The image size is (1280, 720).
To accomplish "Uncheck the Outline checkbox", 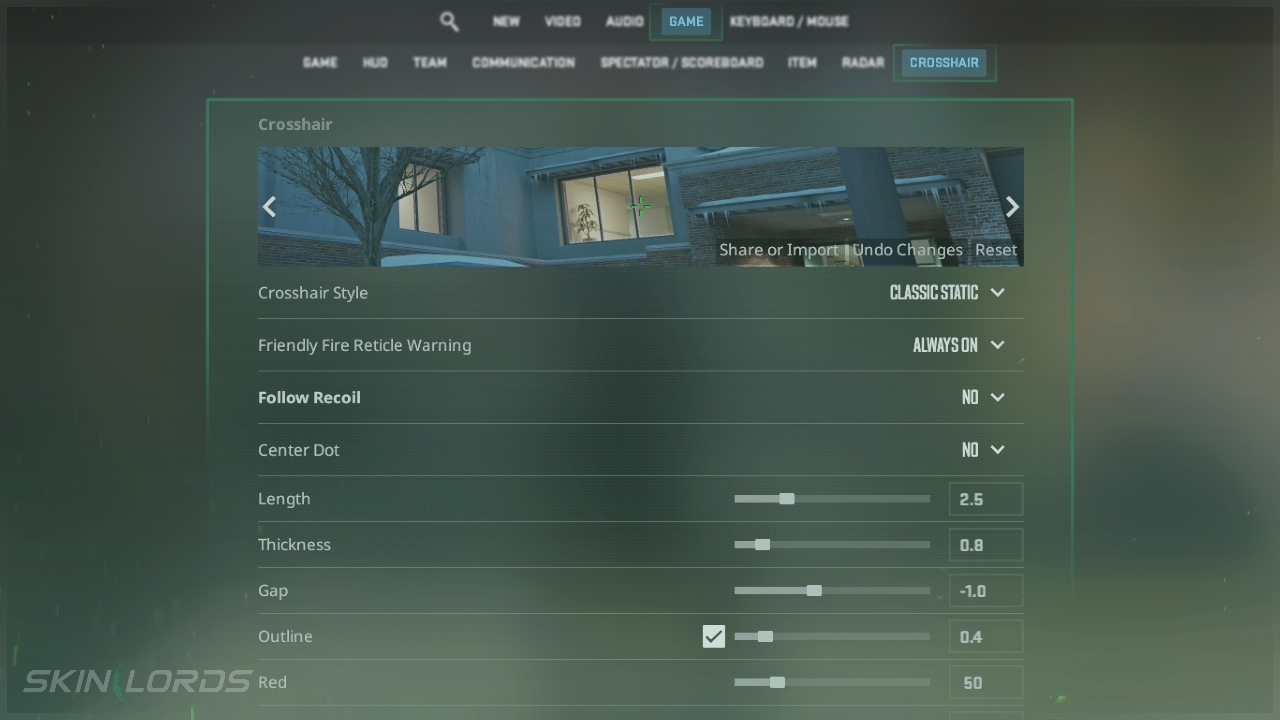I will coord(713,636).
